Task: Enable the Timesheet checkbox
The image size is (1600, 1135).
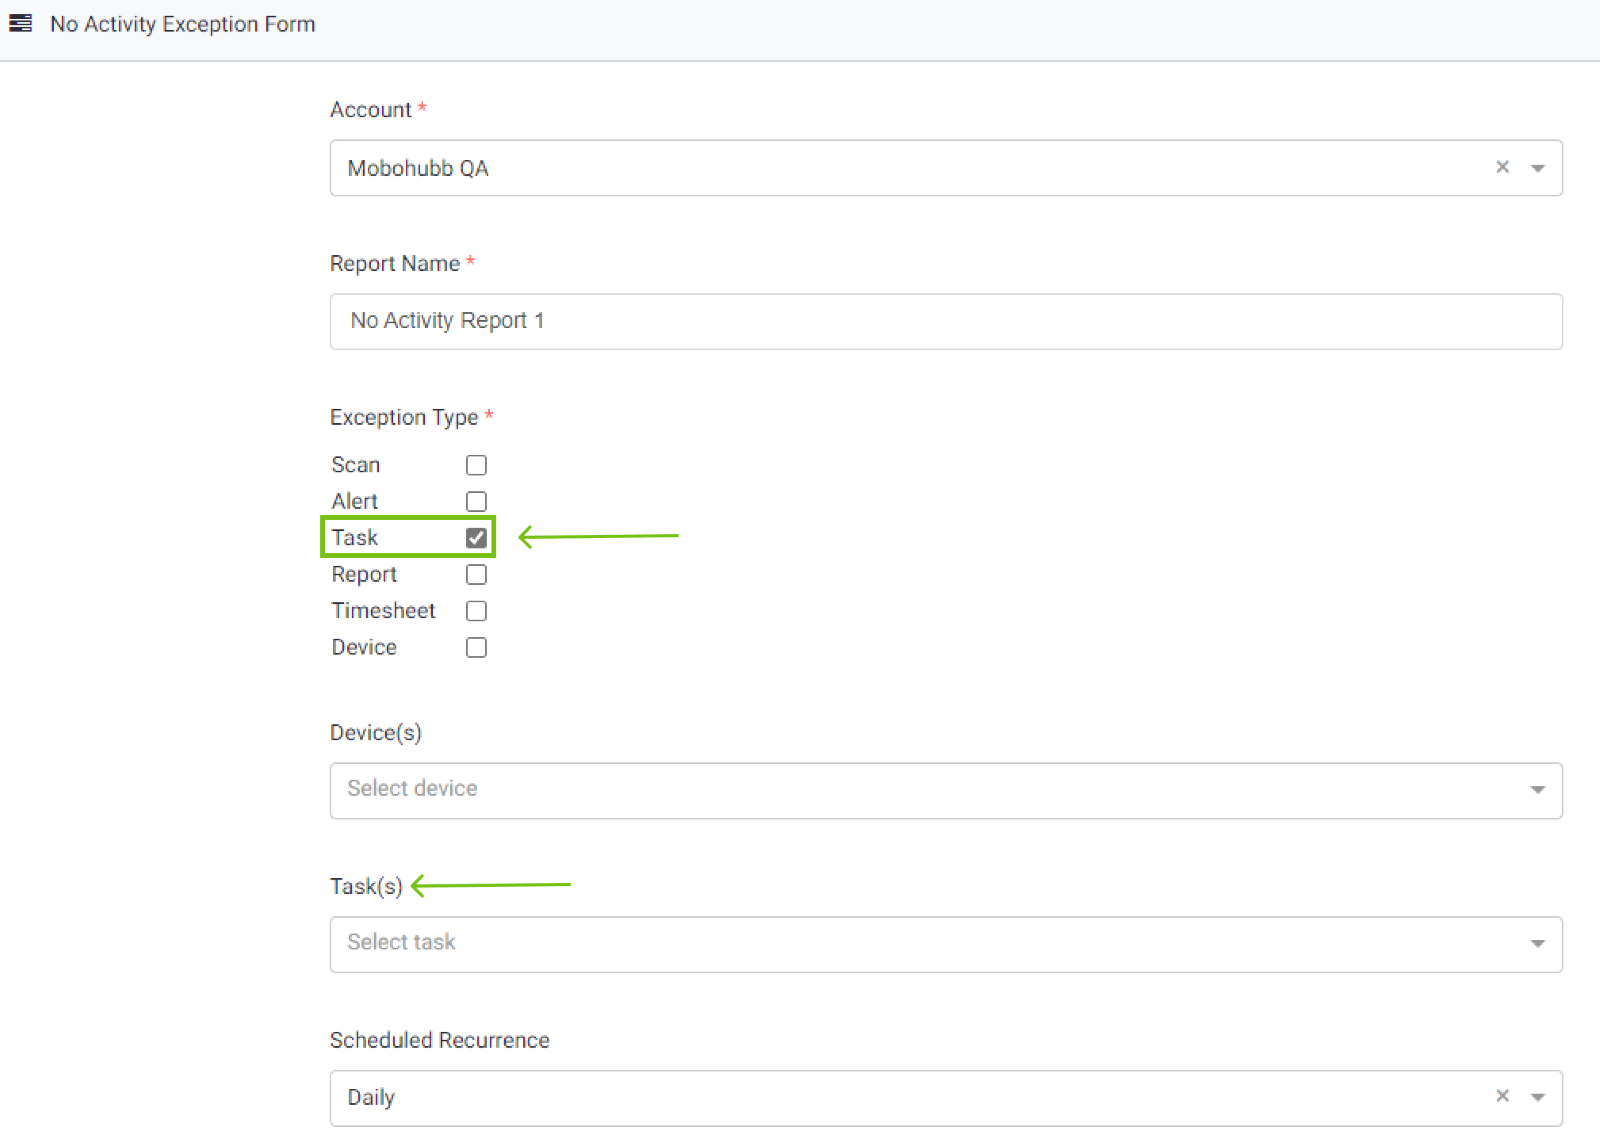Action: point(476,611)
